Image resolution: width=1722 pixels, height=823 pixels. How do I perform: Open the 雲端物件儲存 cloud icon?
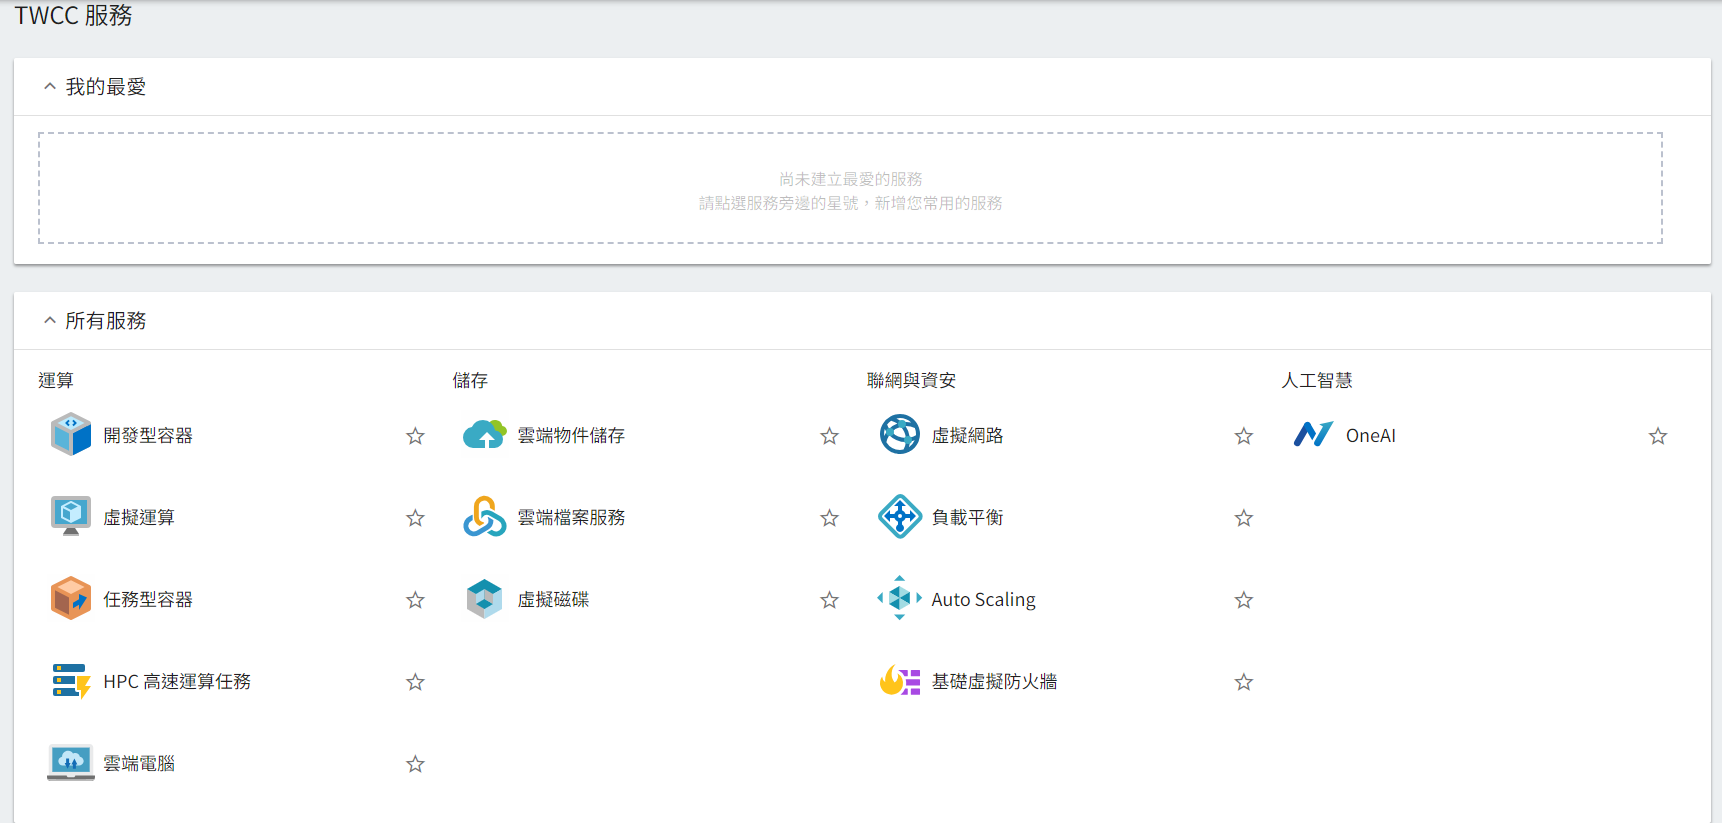coord(485,435)
